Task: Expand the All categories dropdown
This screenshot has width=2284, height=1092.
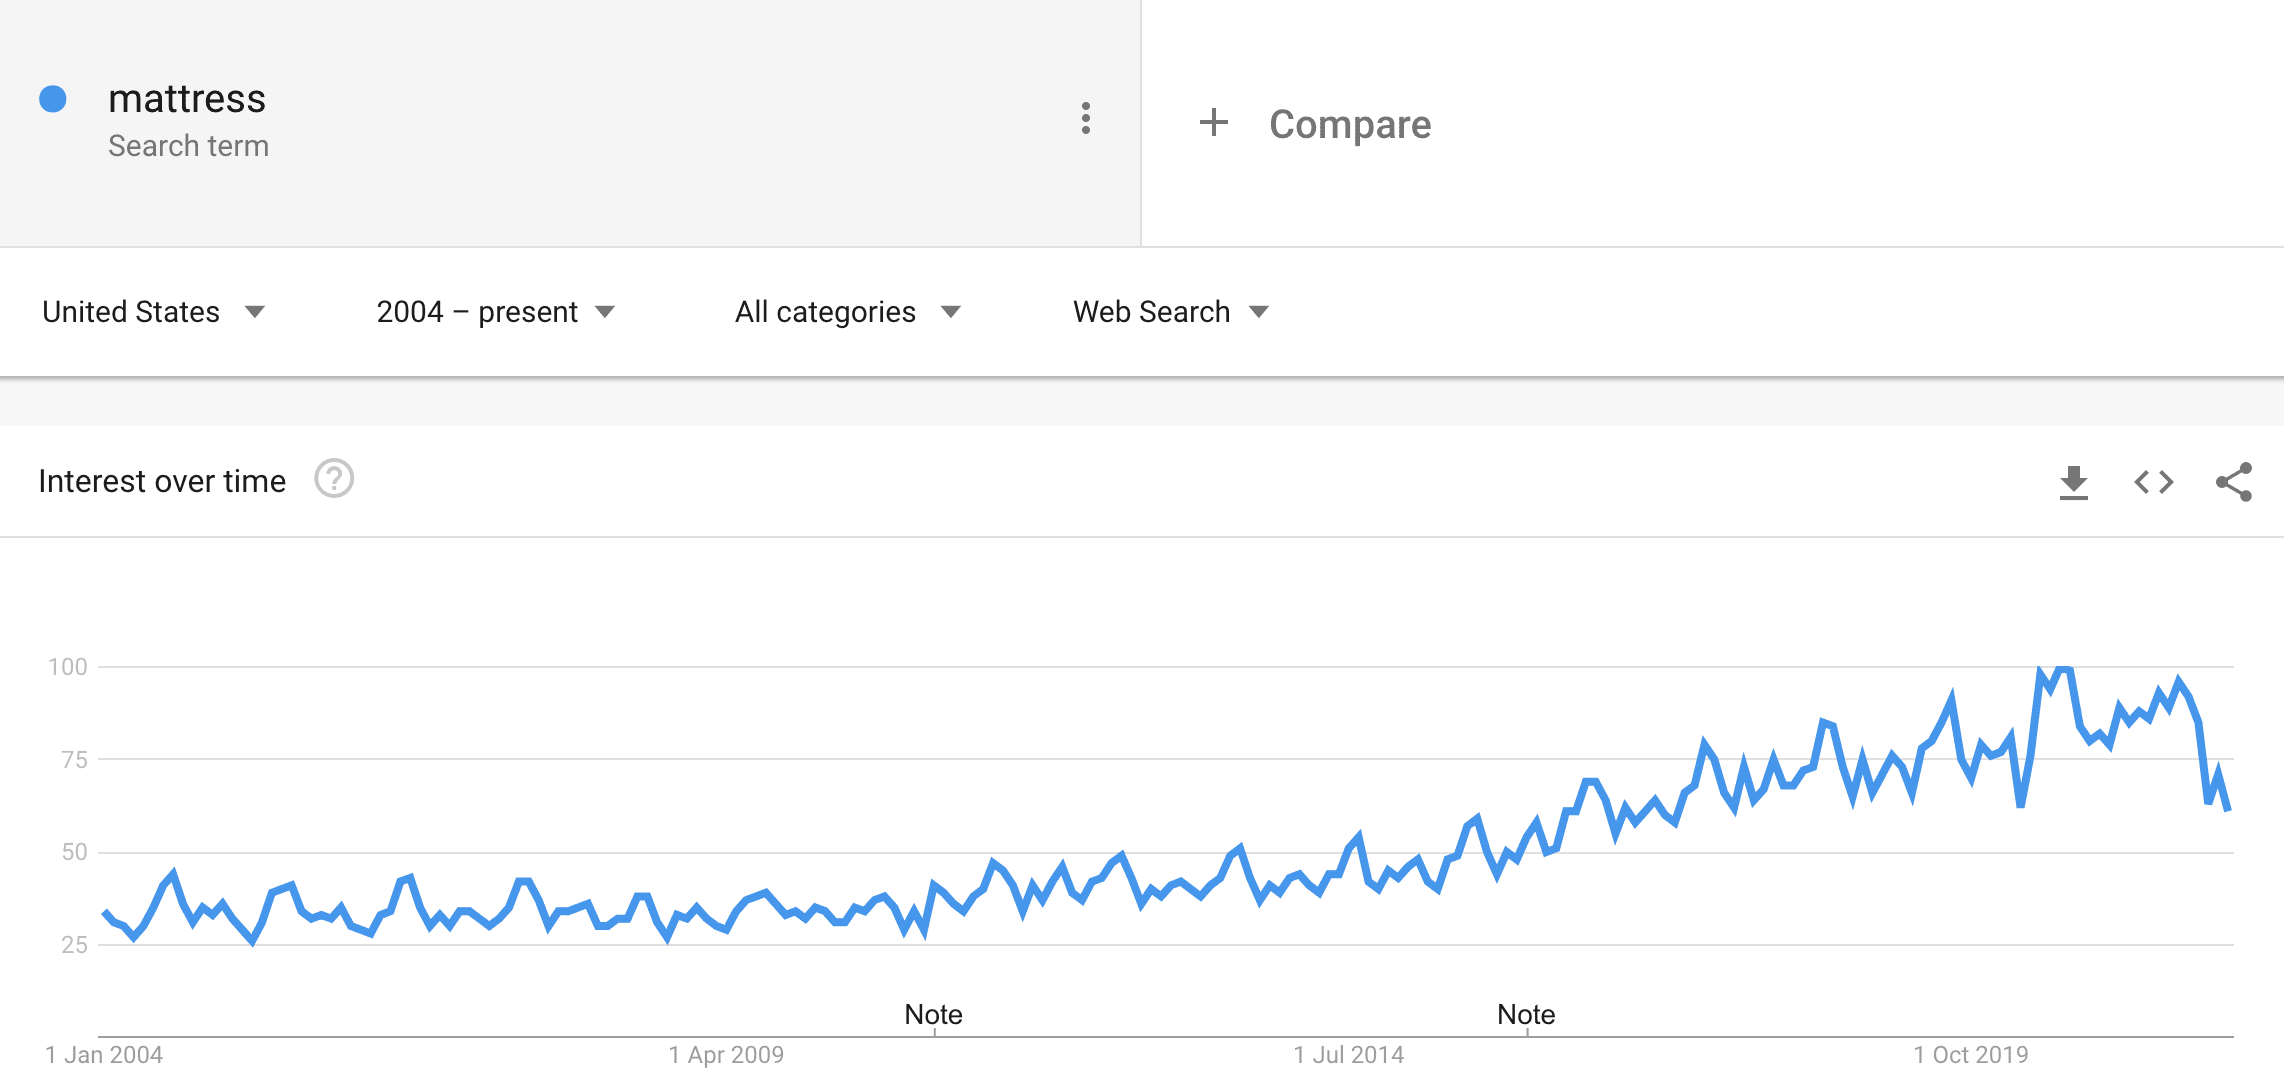Action: (x=848, y=312)
